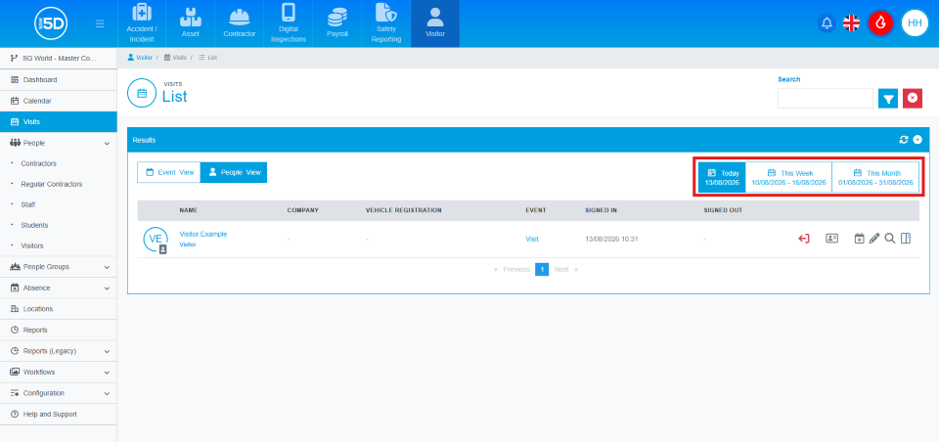The image size is (939, 442).
Task: Click the VEHICLE REGISTRATION column header
Action: point(403,211)
